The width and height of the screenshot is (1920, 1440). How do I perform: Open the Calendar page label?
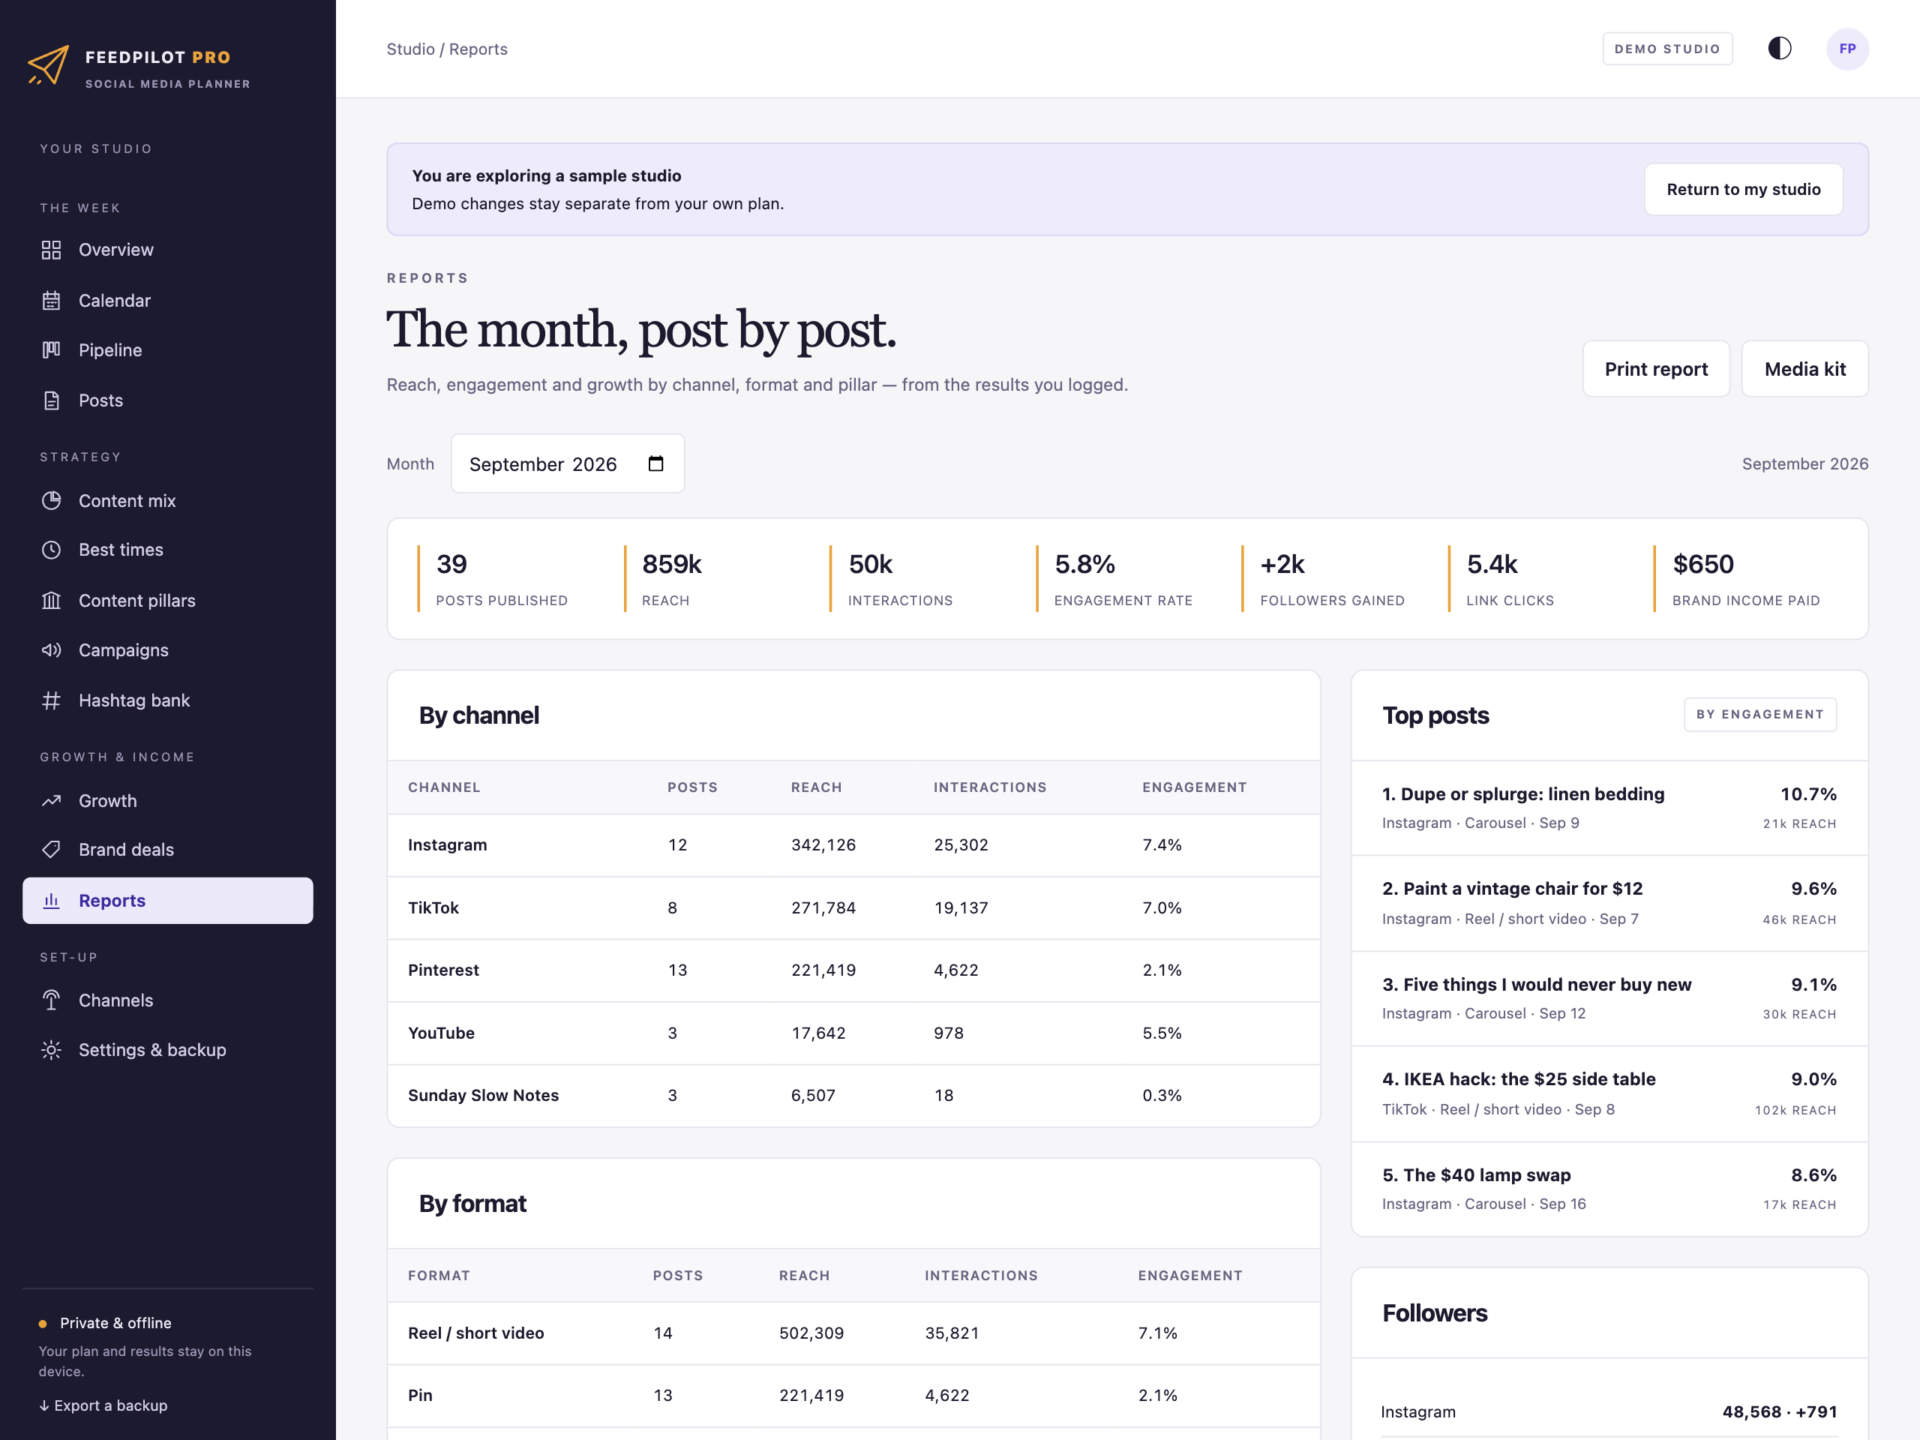coord(115,300)
